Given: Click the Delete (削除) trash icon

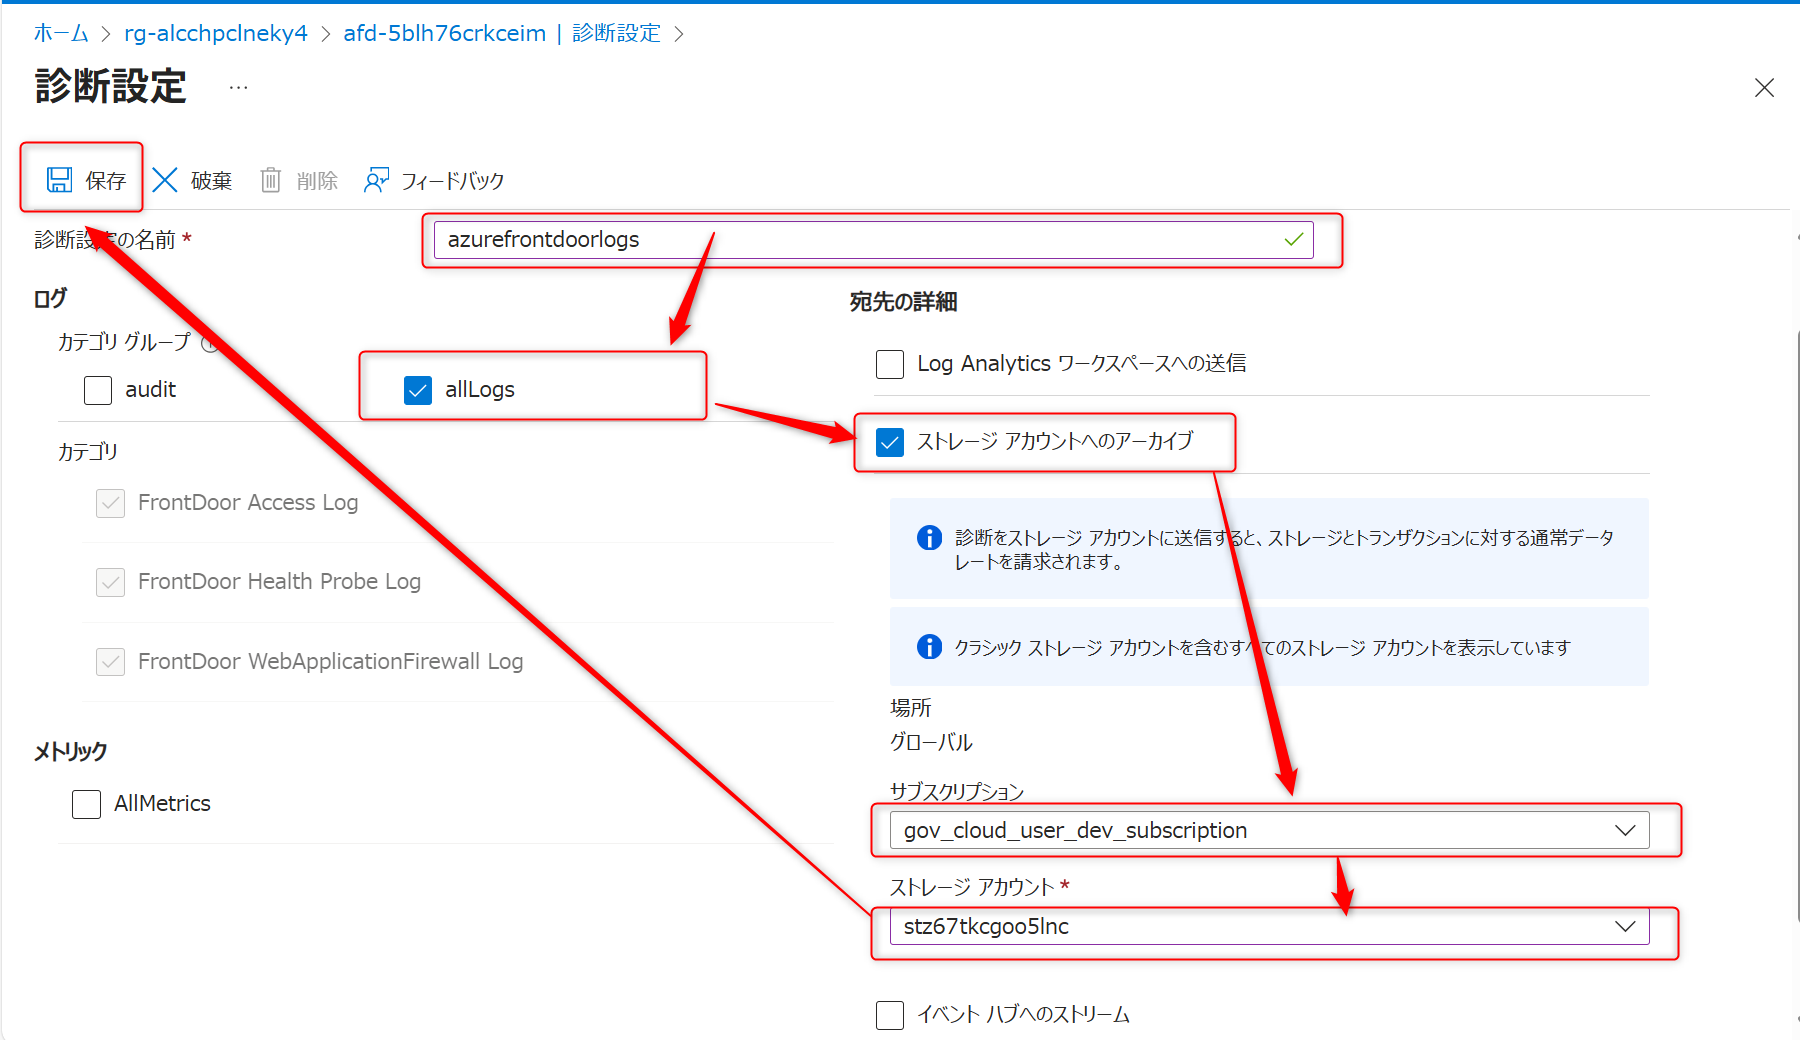Looking at the screenshot, I should pyautogui.click(x=270, y=180).
